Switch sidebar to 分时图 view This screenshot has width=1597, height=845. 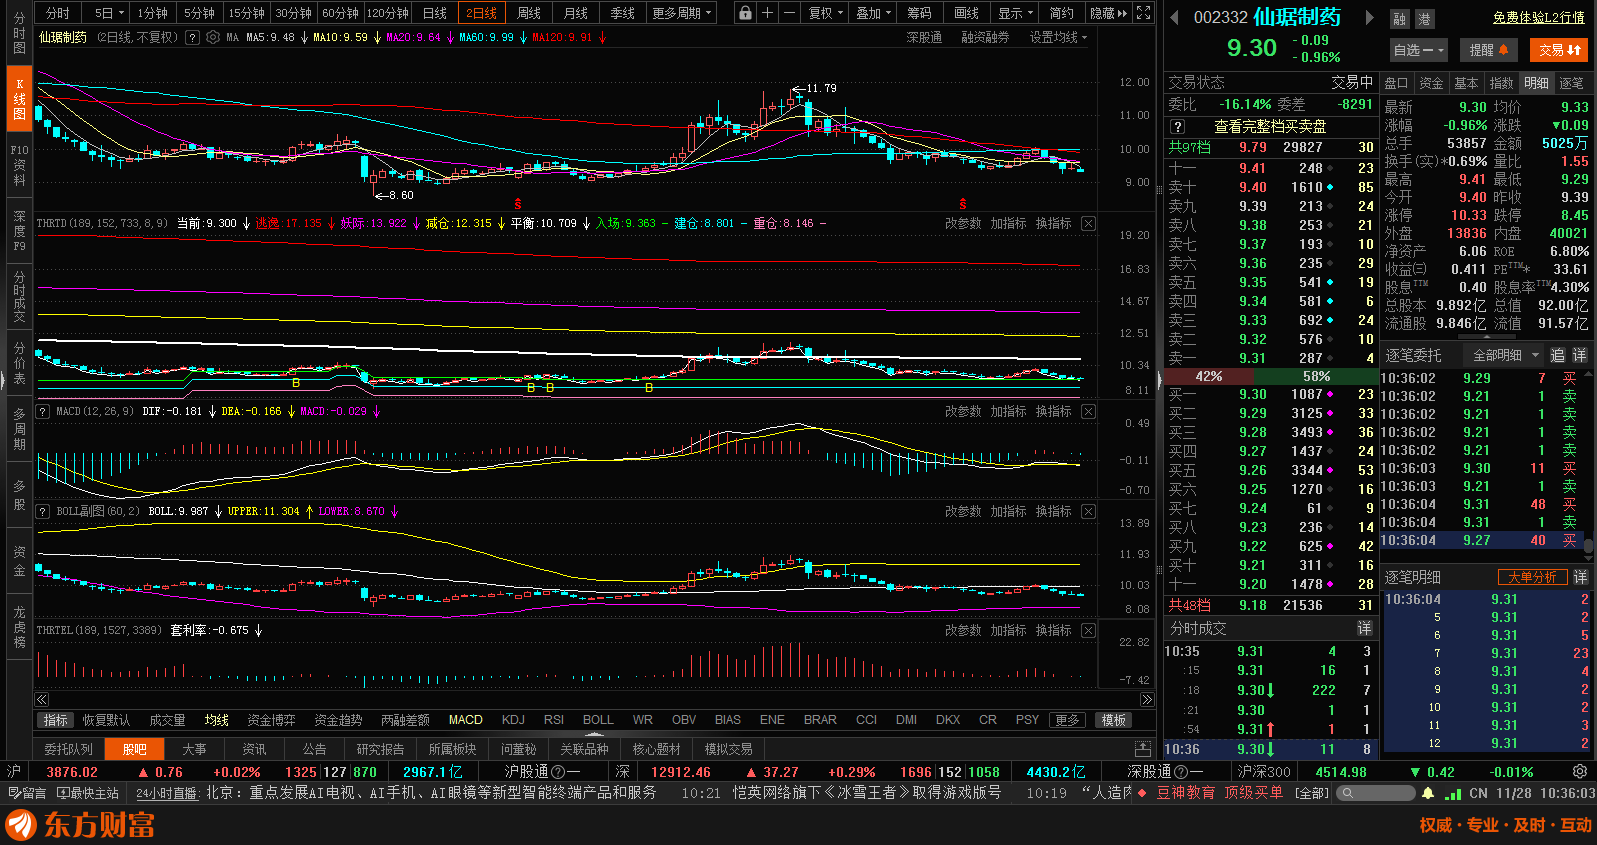19,33
